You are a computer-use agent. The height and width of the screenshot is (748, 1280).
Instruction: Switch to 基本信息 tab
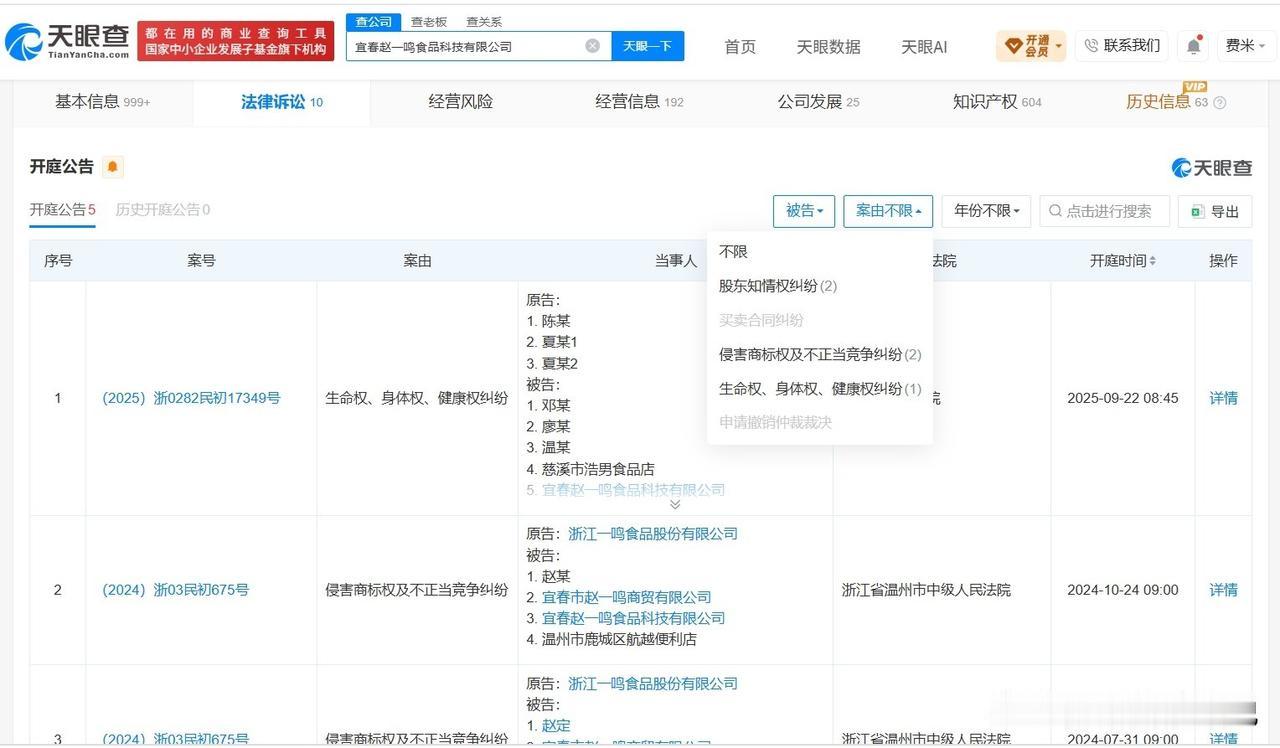102,102
